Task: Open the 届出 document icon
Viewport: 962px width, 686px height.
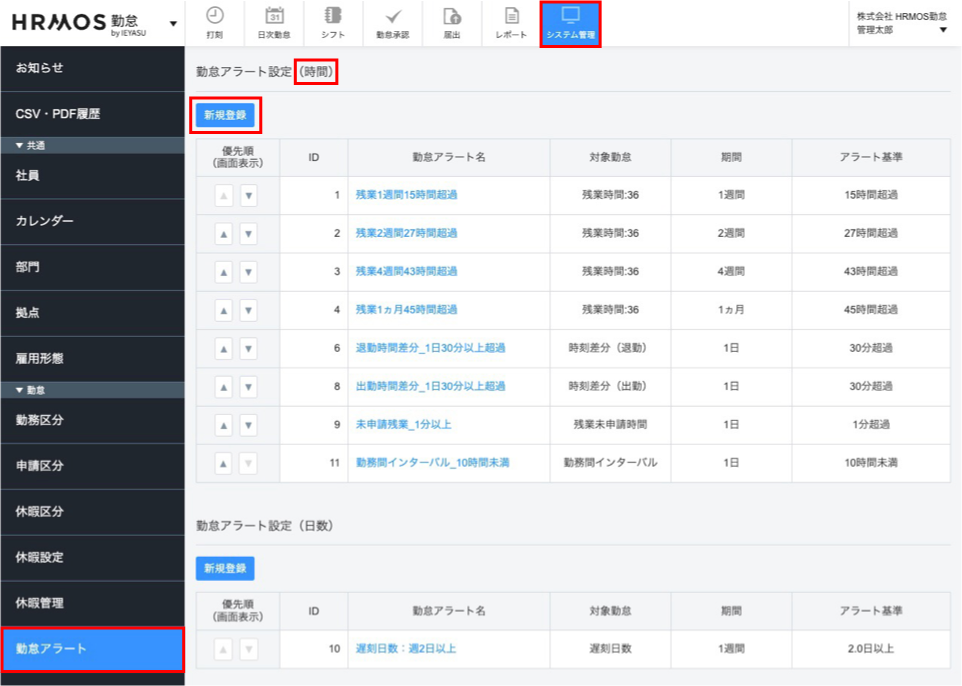Action: click(x=452, y=16)
